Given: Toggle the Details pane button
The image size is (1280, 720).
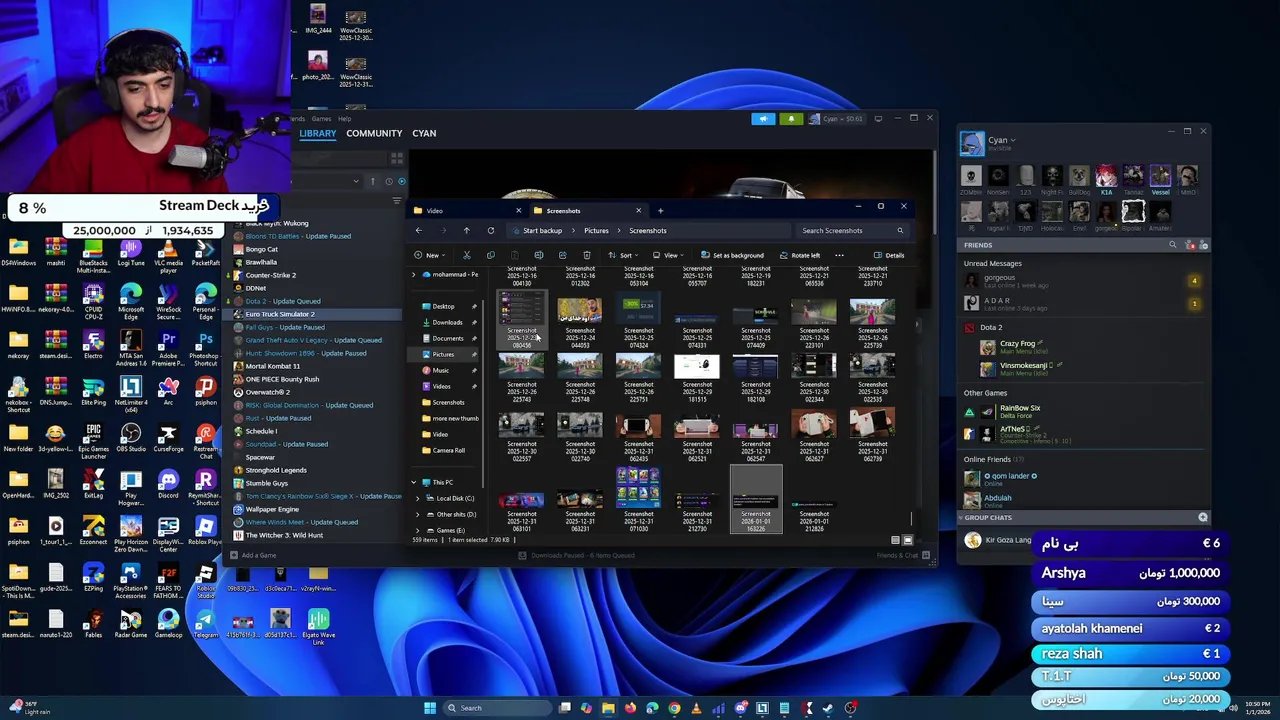Looking at the screenshot, I should 889,255.
